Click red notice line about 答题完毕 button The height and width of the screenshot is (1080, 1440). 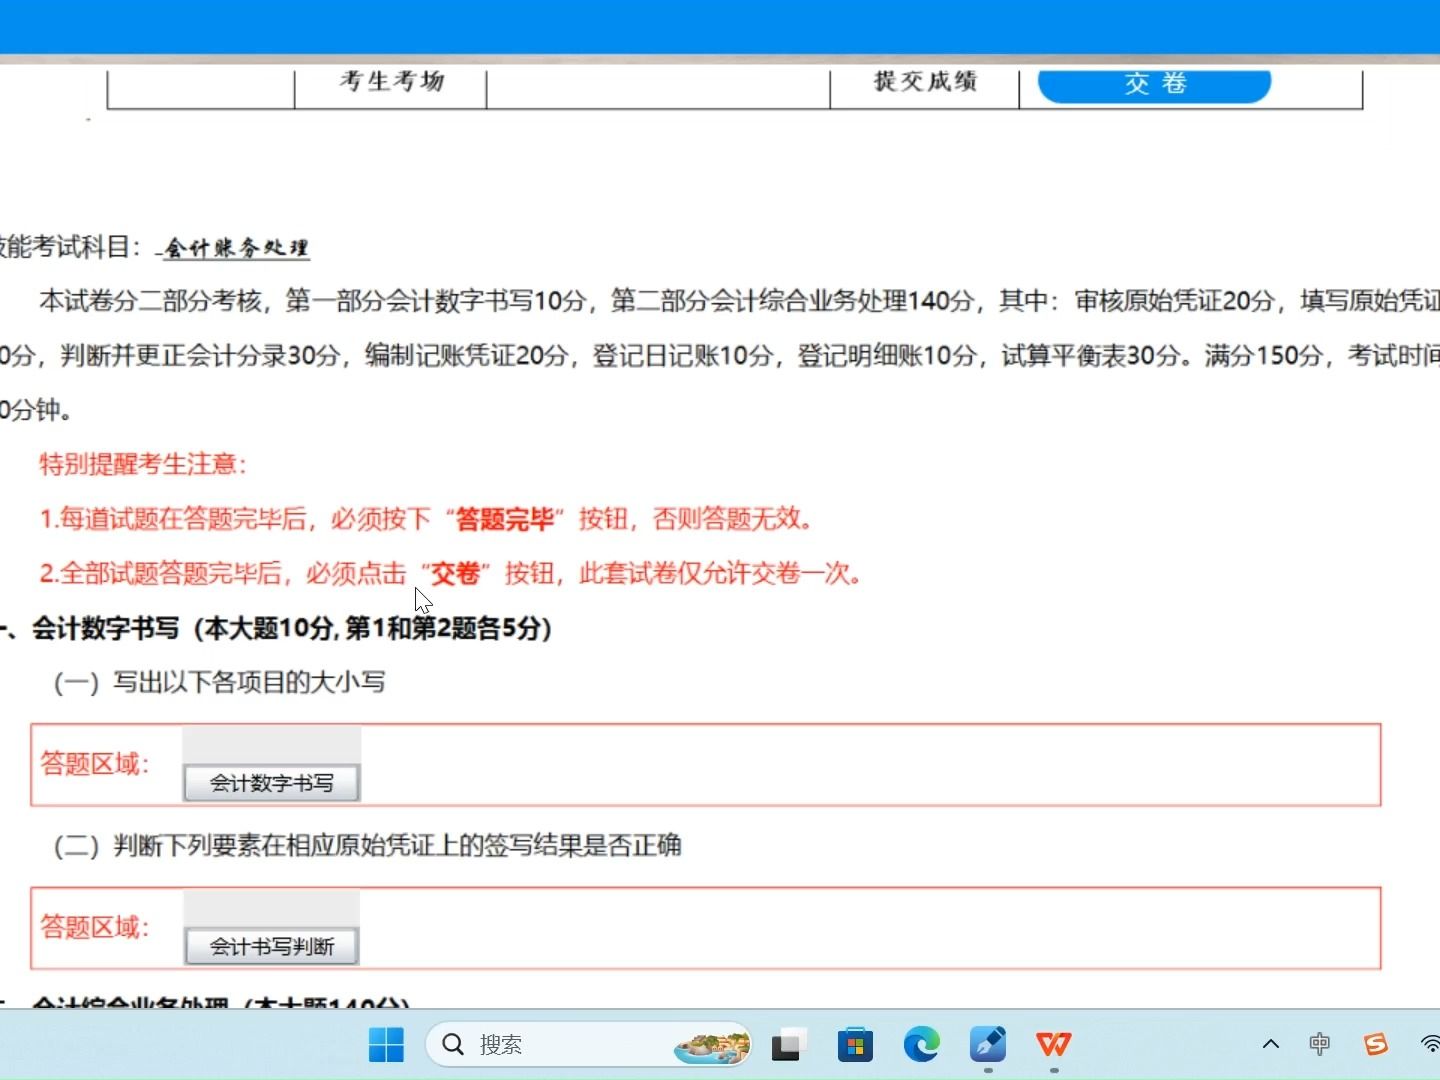pyautogui.click(x=428, y=519)
